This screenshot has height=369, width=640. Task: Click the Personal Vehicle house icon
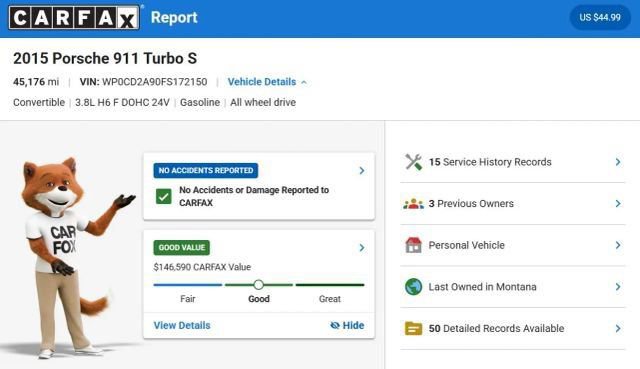point(413,245)
